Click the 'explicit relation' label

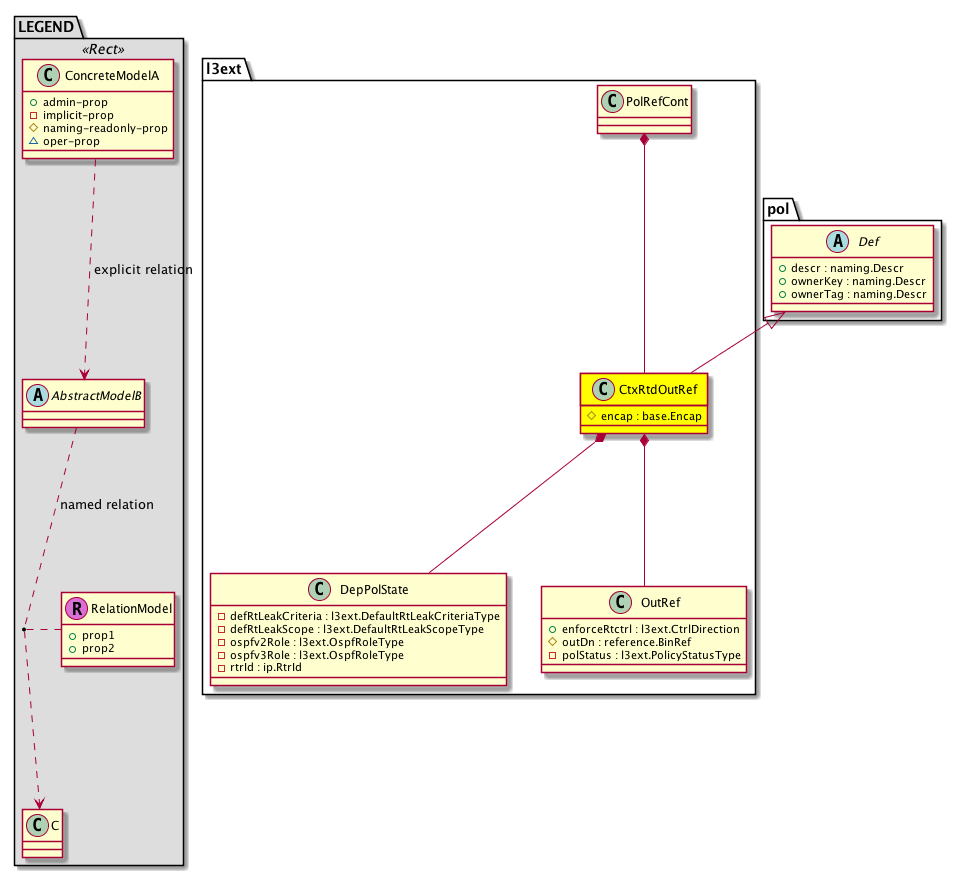coord(142,270)
